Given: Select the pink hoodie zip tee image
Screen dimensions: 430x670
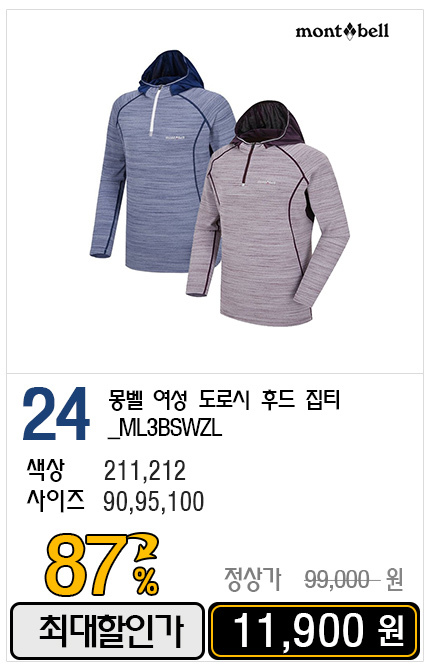Looking at the screenshot, I should coord(268,215).
